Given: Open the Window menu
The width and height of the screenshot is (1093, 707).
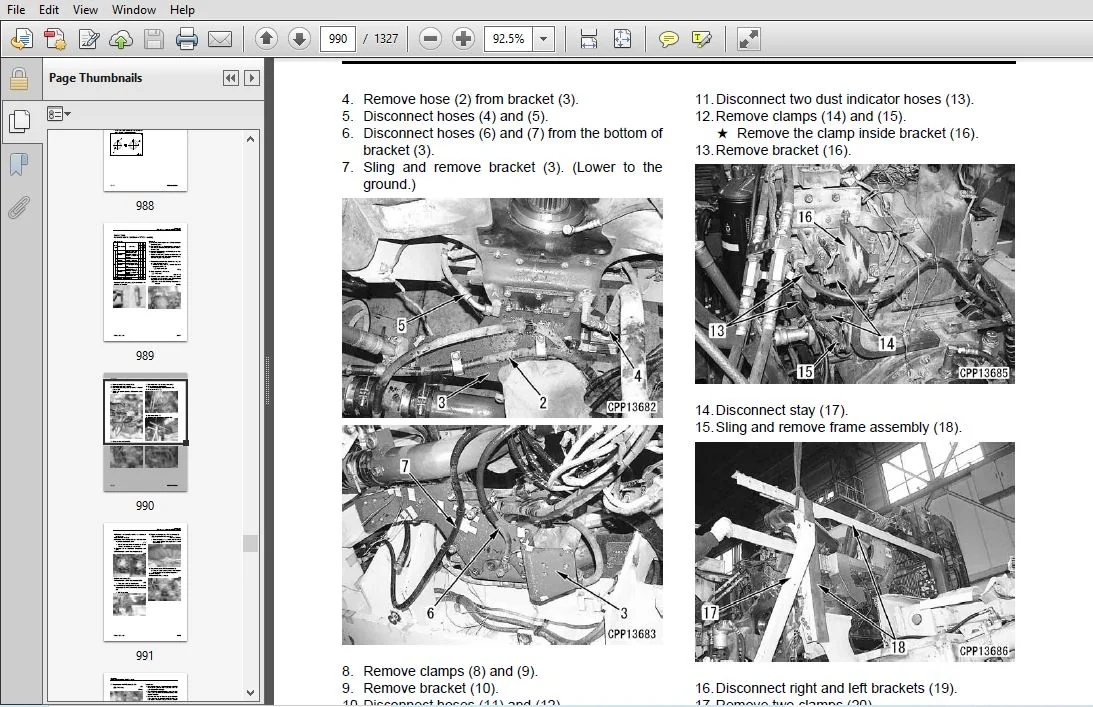Looking at the screenshot, I should pyautogui.click(x=134, y=10).
